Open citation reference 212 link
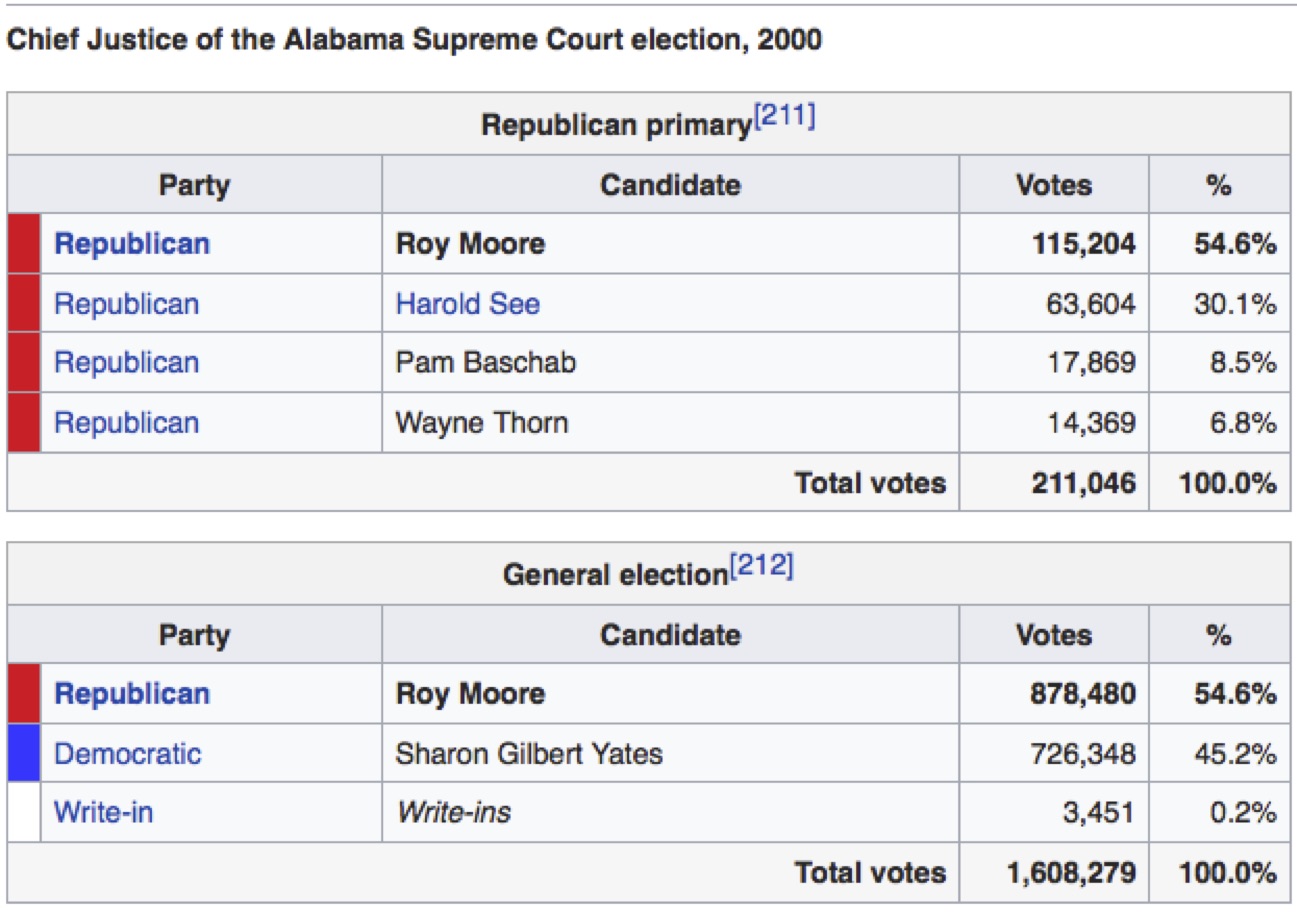The image size is (1297, 912). tap(761, 568)
